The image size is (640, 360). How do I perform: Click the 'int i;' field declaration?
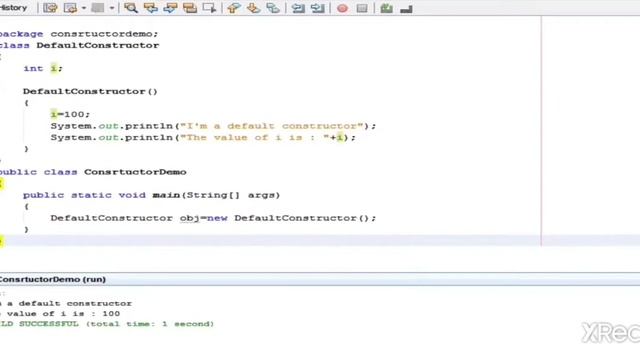[43, 69]
